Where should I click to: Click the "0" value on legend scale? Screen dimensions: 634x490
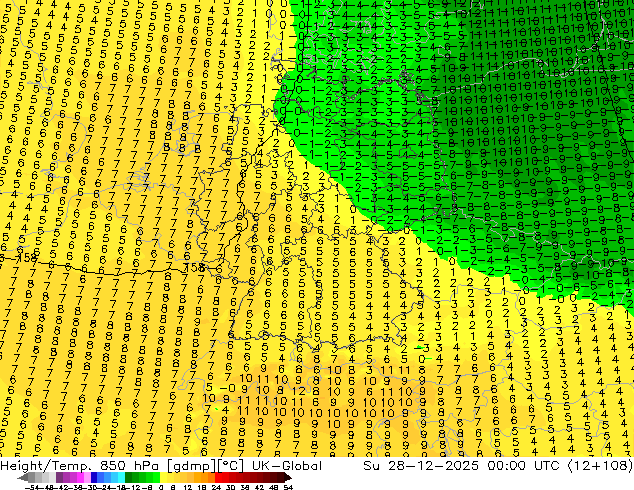point(161,487)
